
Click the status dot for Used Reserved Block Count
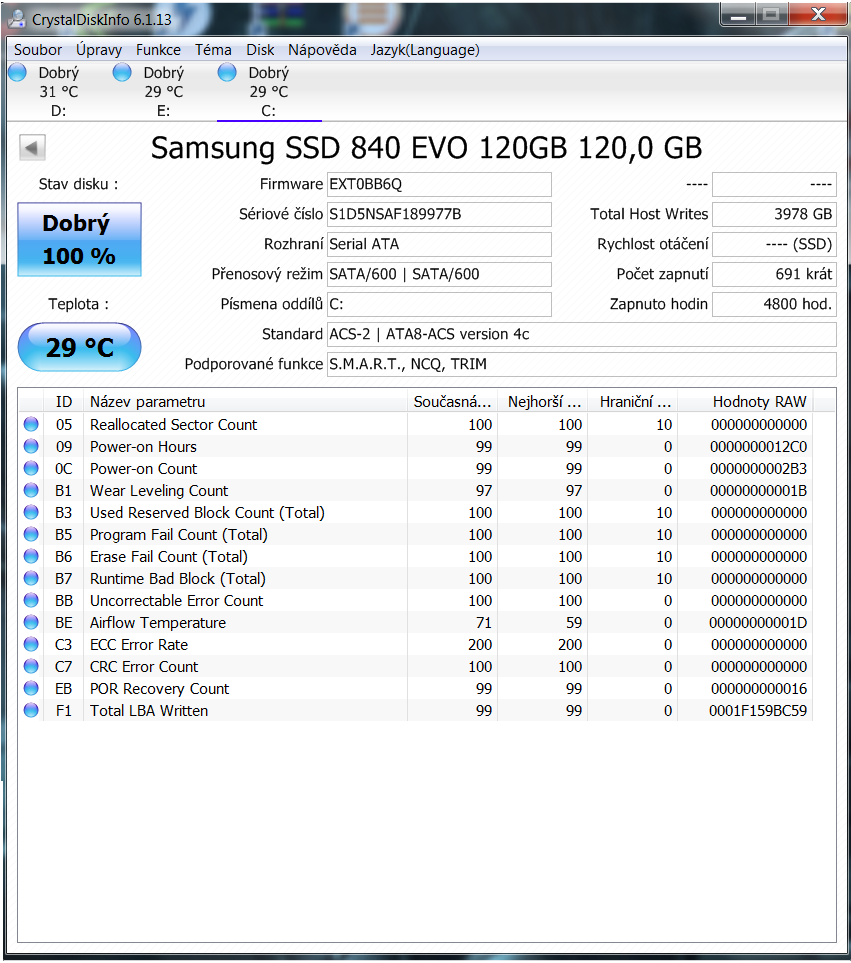click(x=31, y=512)
